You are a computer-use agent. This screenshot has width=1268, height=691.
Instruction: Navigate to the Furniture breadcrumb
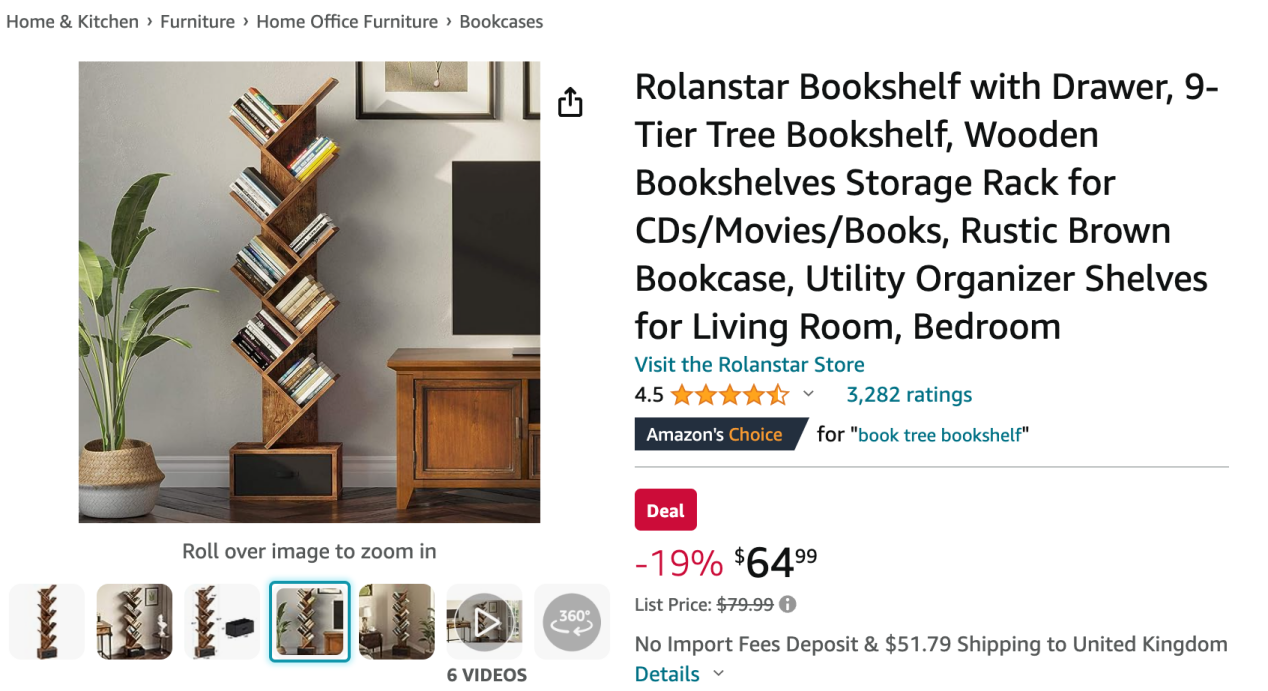click(x=197, y=22)
